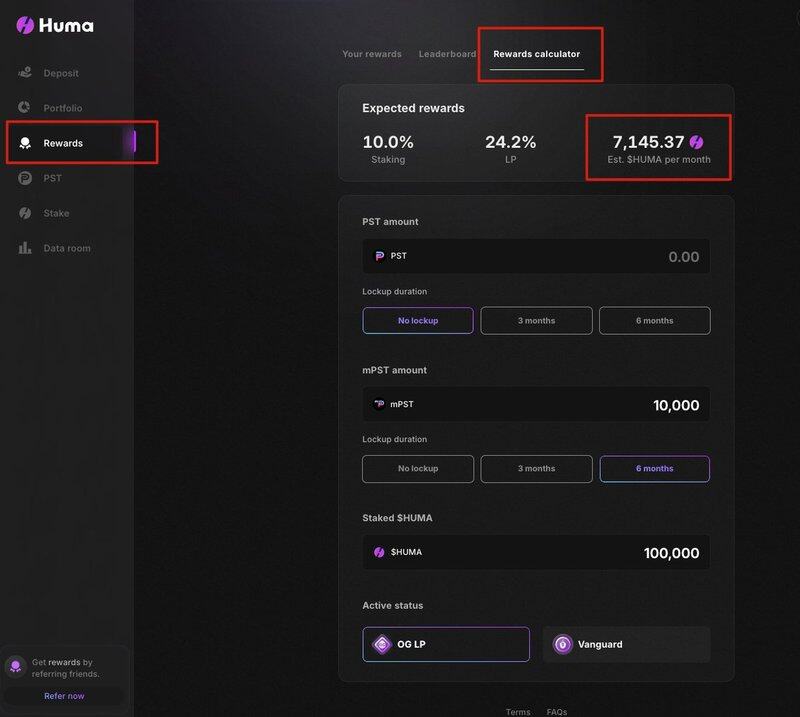Click the Huma logo icon
The height and width of the screenshot is (717, 800).
pos(25,25)
